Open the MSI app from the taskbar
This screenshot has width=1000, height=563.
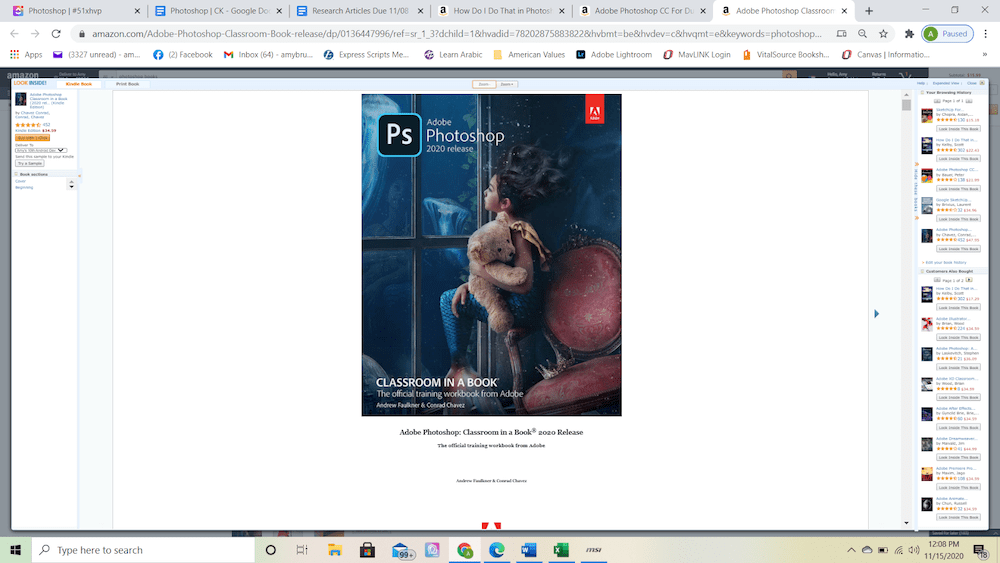click(594, 550)
